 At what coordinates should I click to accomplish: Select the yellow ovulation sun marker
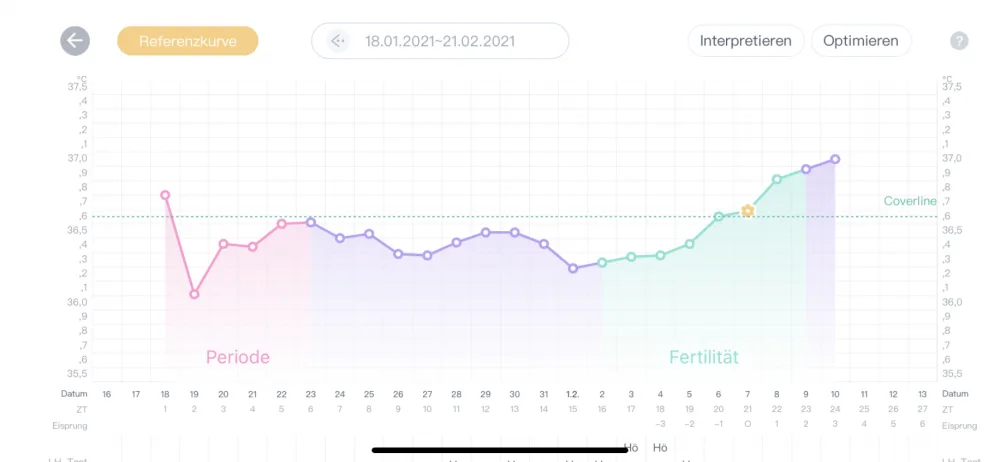[x=747, y=211]
